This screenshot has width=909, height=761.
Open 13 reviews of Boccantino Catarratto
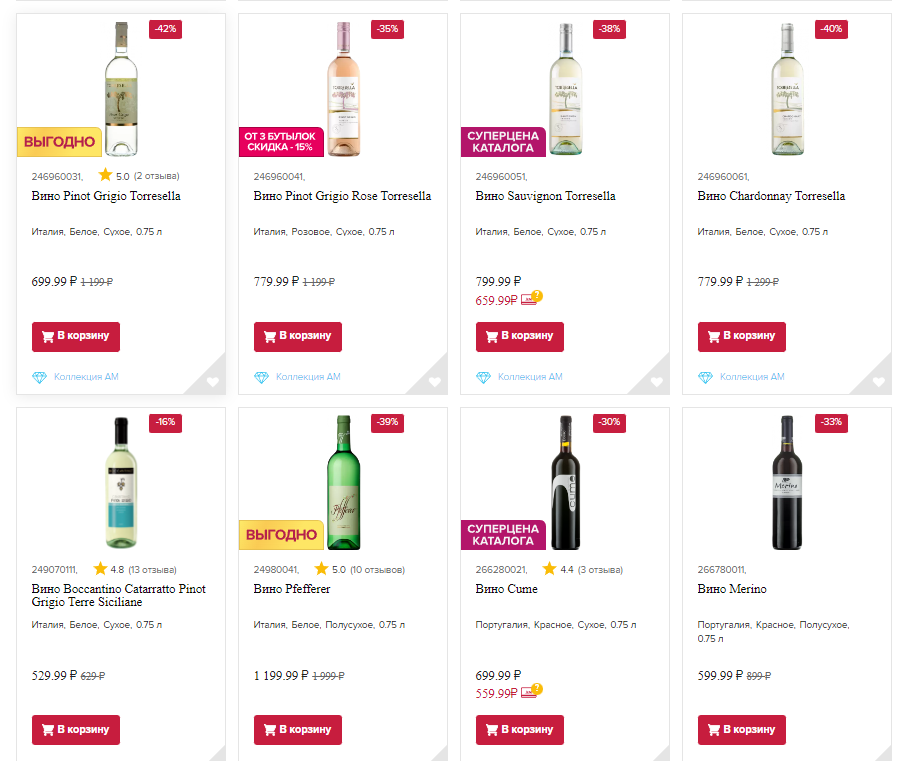coord(153,570)
